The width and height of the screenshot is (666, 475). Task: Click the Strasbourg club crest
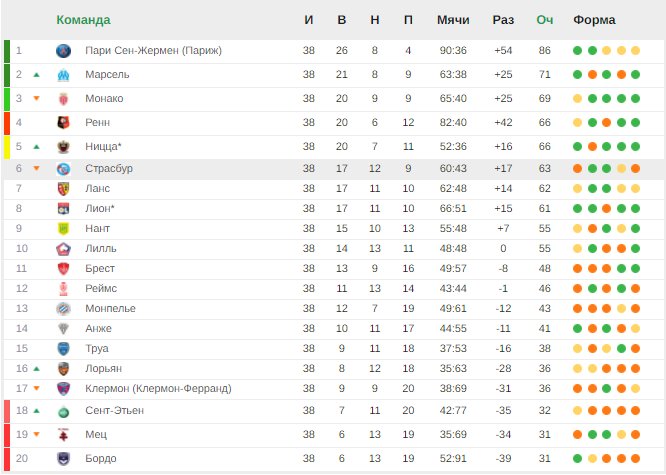64,168
